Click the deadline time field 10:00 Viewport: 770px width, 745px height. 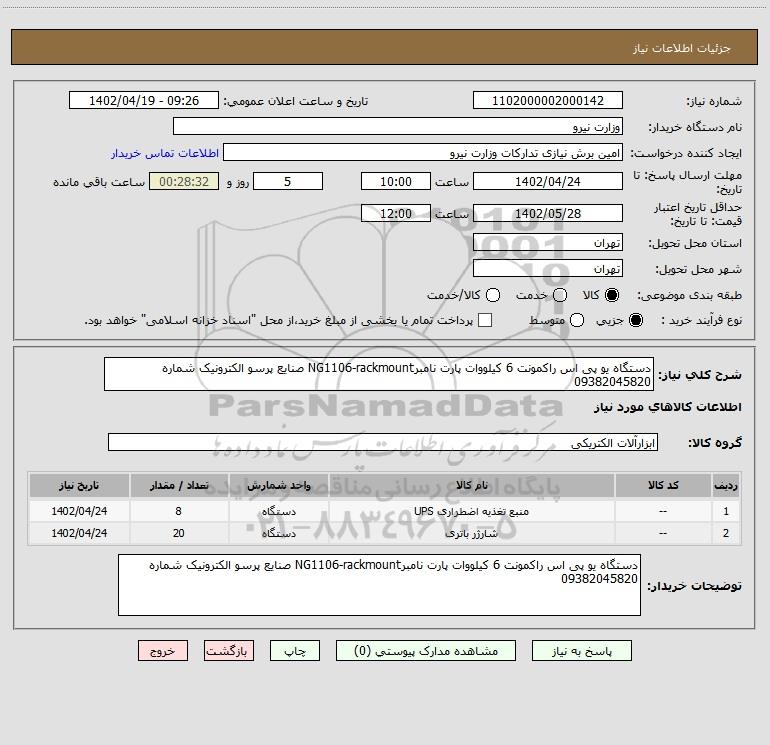coord(396,181)
